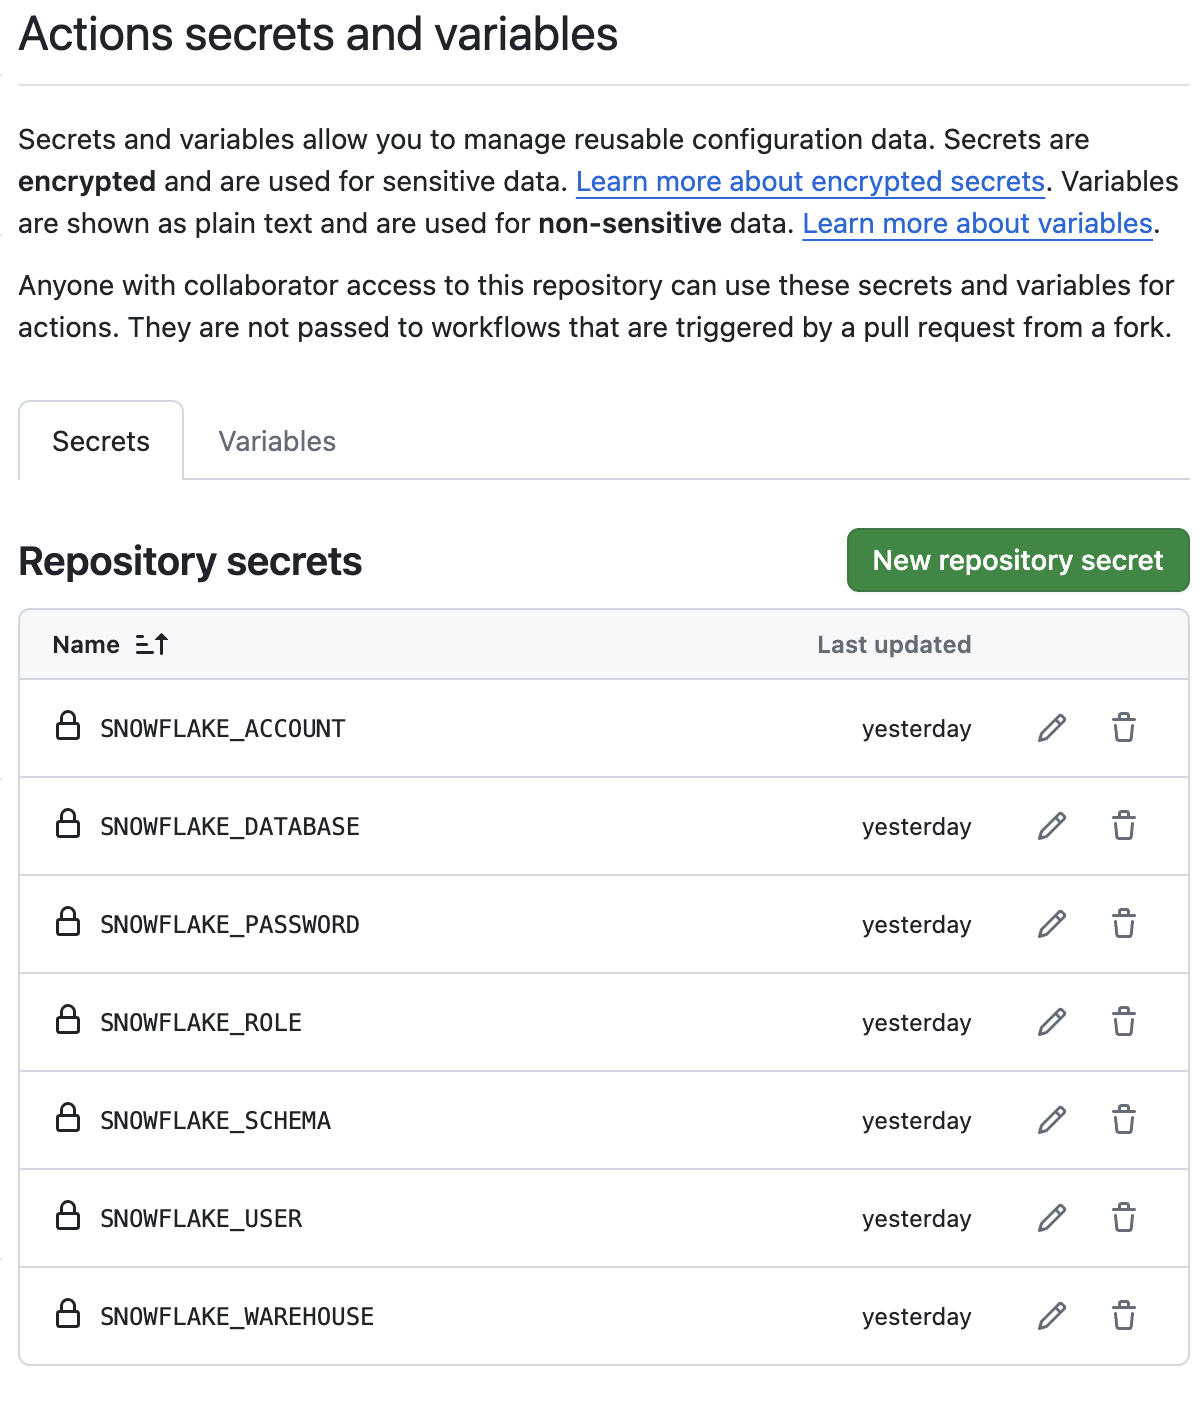This screenshot has width=1204, height=1404.
Task: Select the SNOWFLAKE_USER secret name
Action: click(201, 1219)
